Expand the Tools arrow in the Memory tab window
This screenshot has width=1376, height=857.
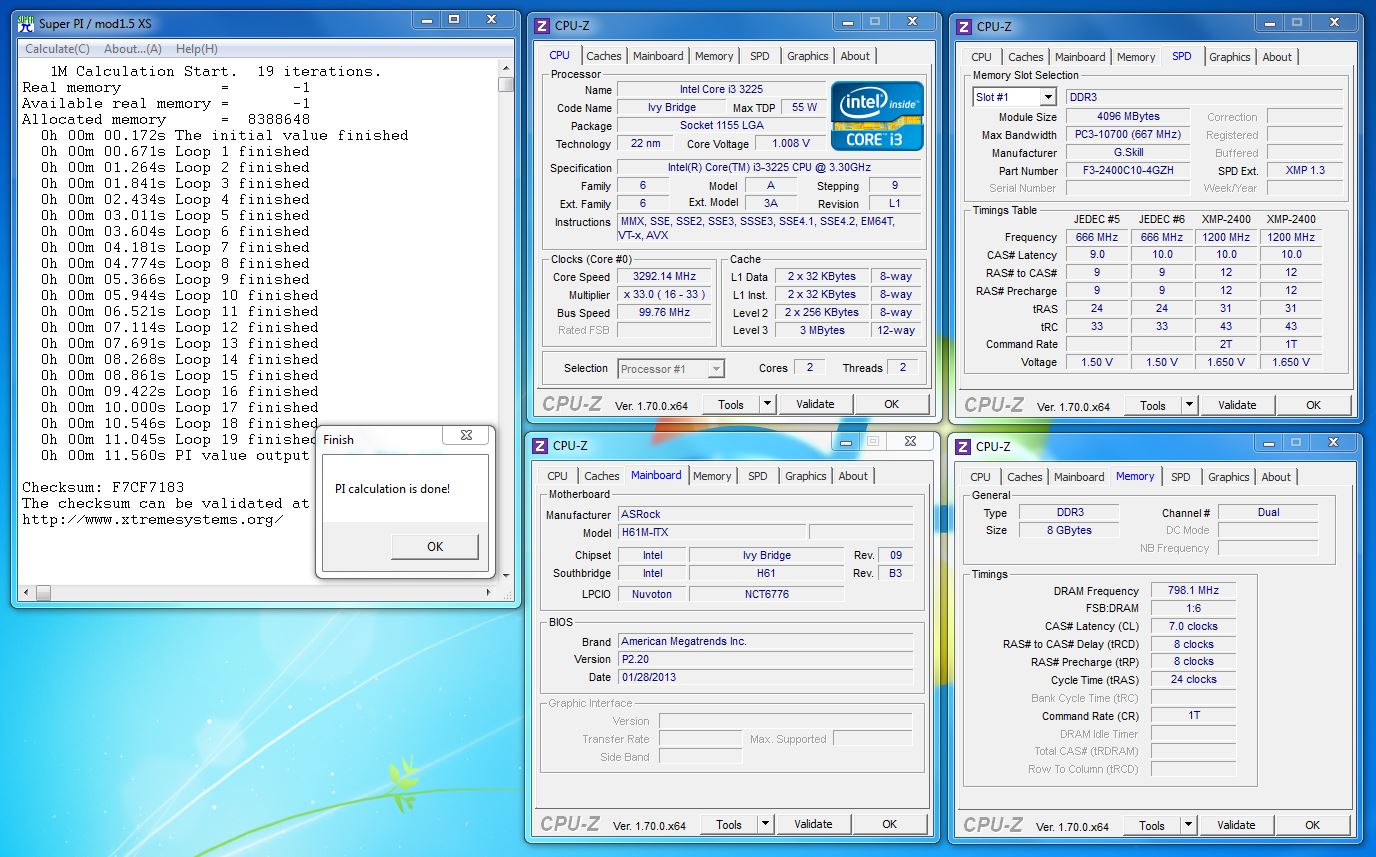coord(1188,825)
